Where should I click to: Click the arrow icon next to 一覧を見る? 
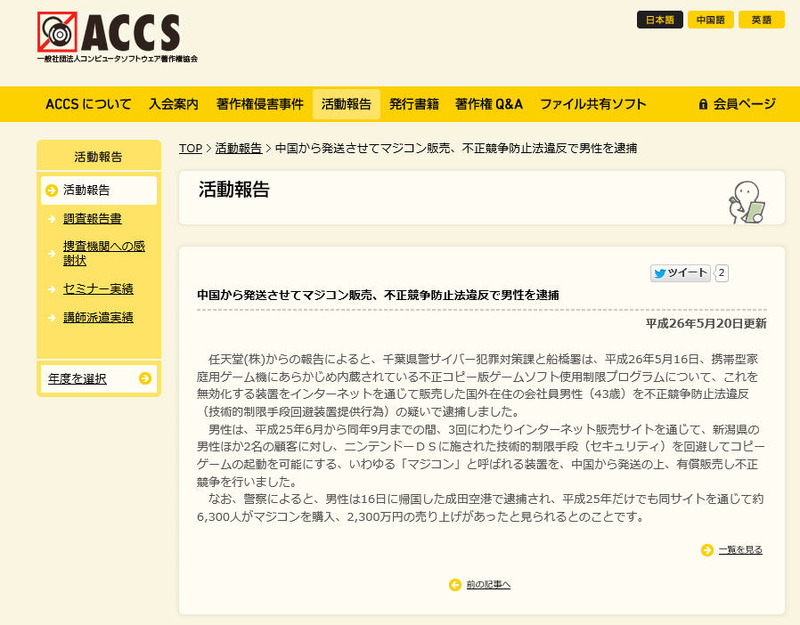click(x=707, y=549)
